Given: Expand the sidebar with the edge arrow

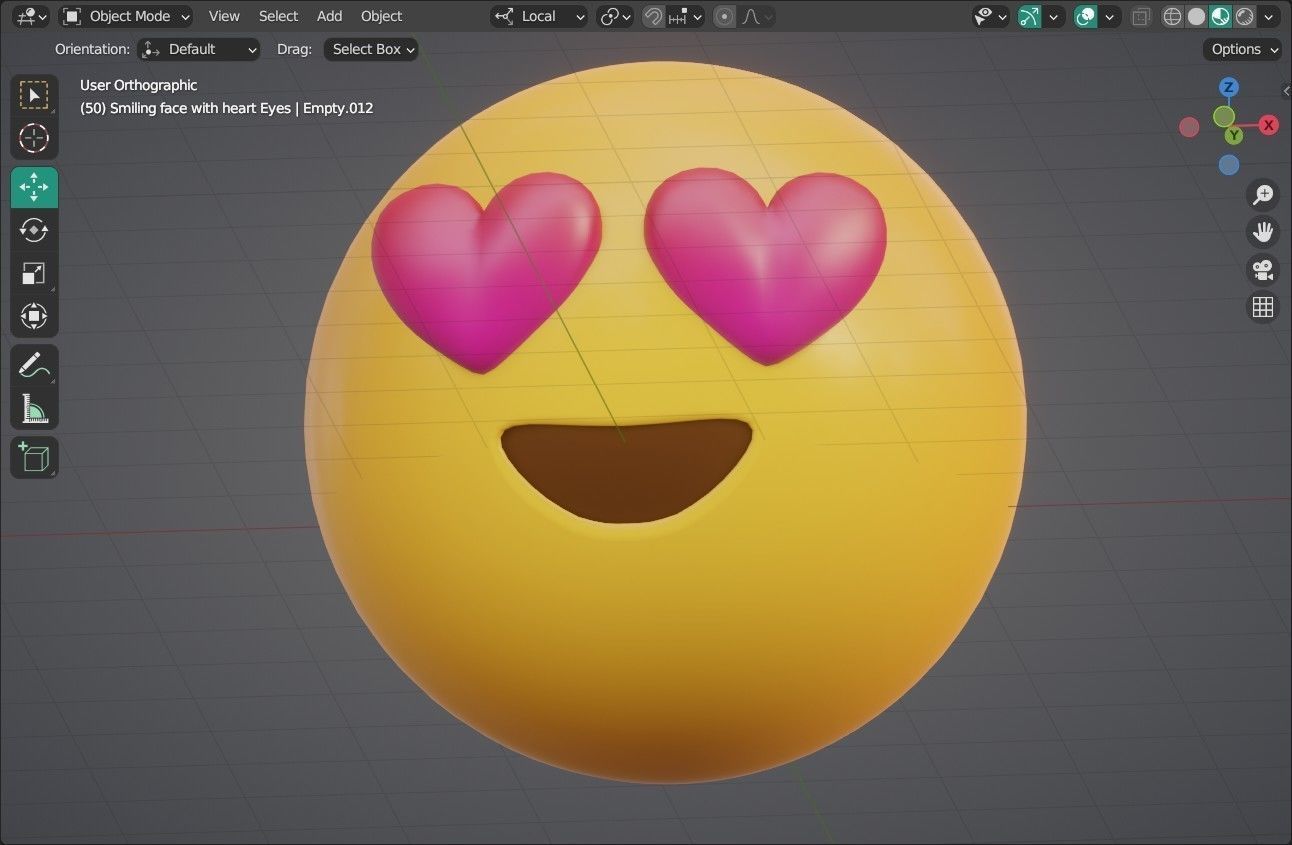Looking at the screenshot, I should tap(1286, 91).
